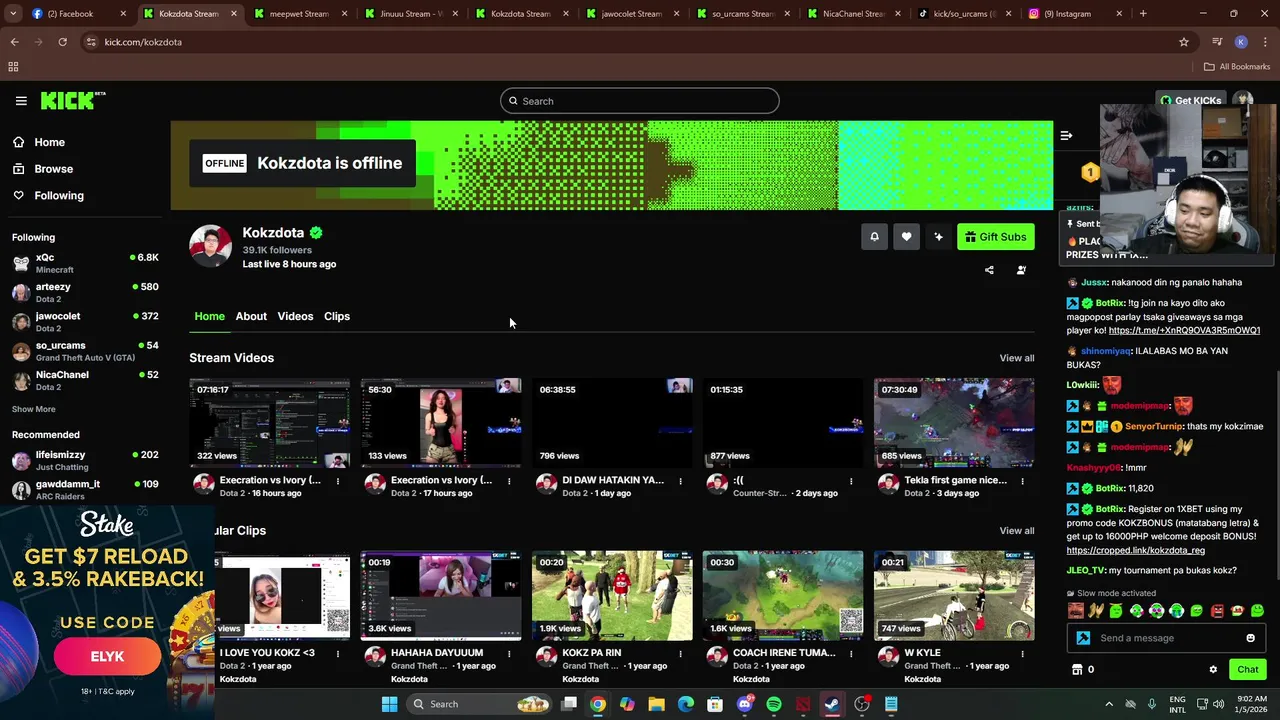The height and width of the screenshot is (720, 1280).
Task: Reload the page in Chrome
Action: 62,42
